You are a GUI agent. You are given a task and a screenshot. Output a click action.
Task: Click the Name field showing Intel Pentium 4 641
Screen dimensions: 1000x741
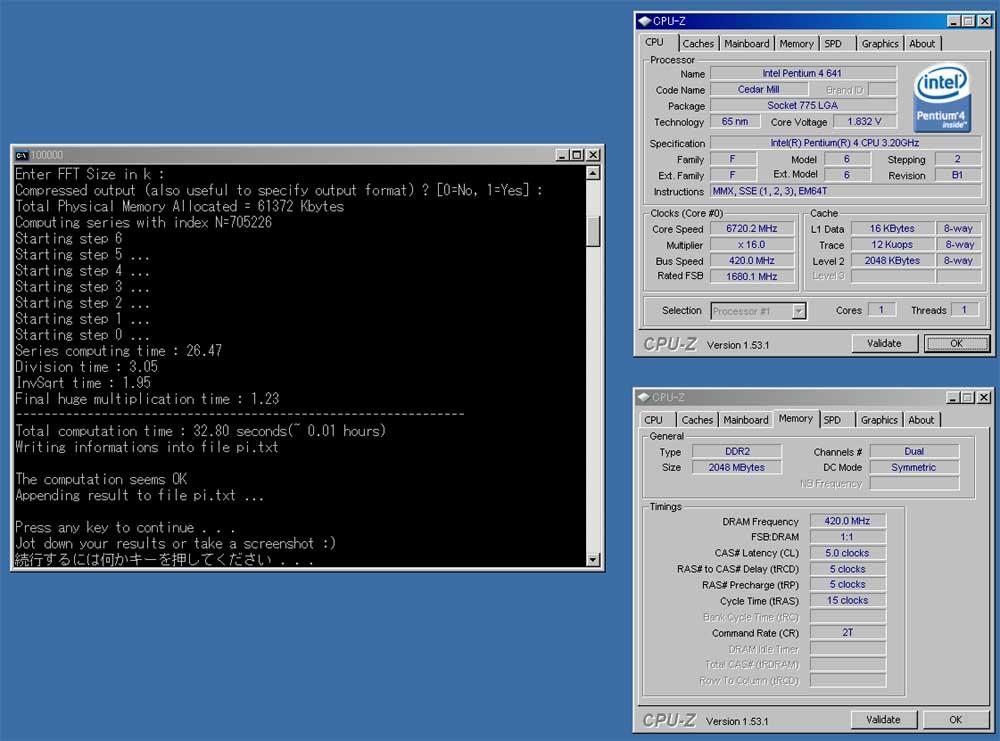coord(802,73)
